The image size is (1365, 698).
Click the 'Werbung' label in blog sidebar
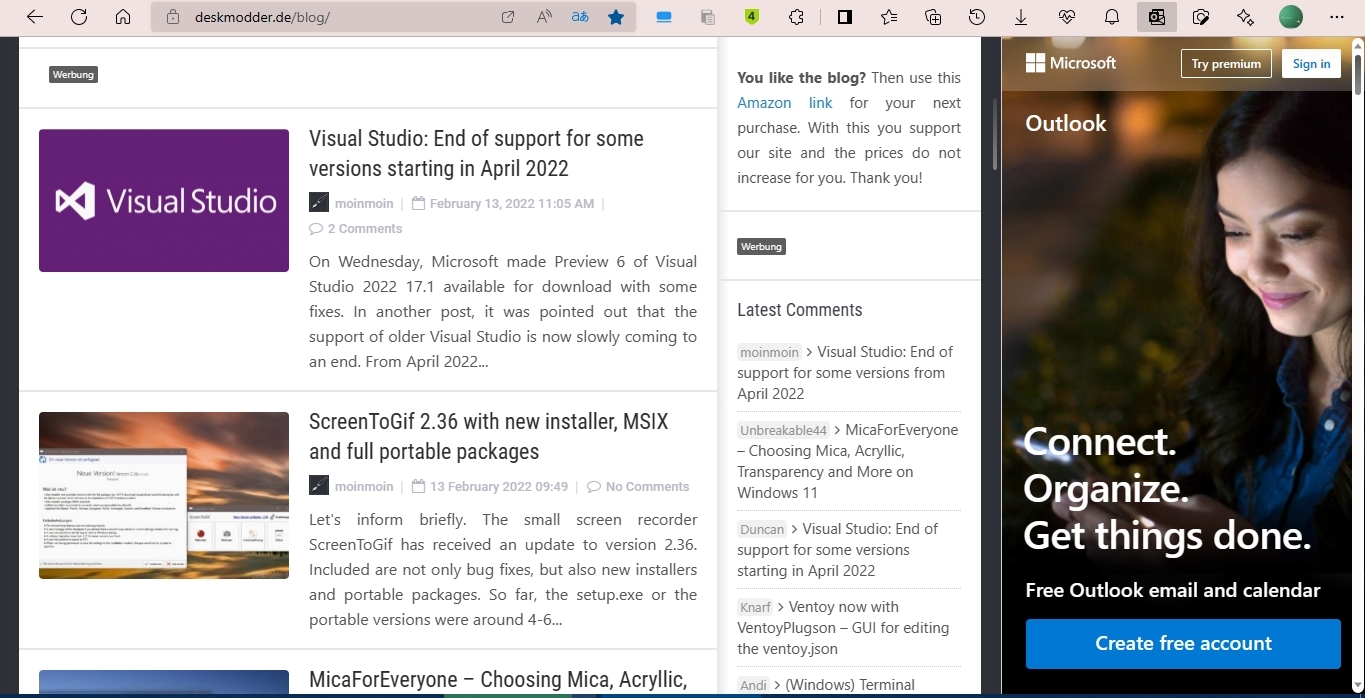click(x=761, y=246)
